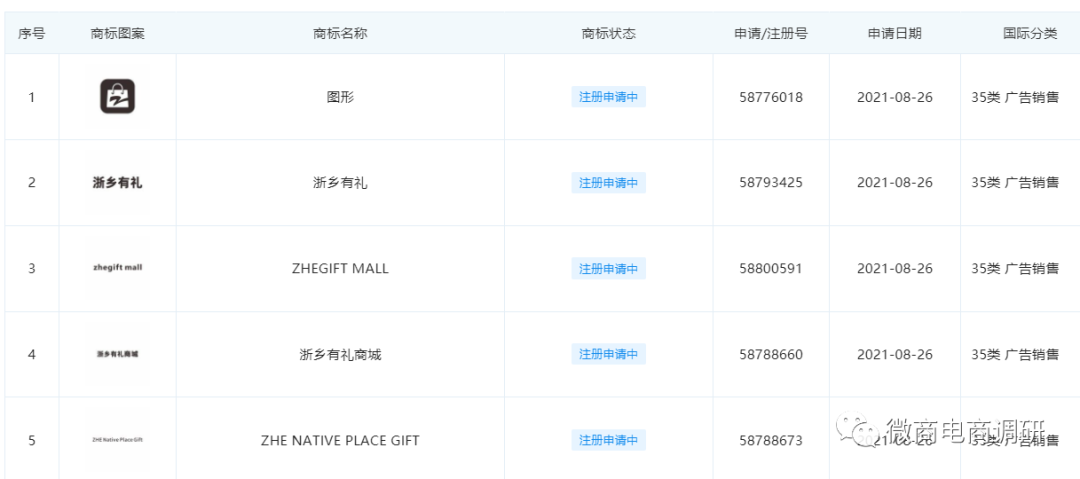The height and width of the screenshot is (479, 1080).
Task: Select the 商标名称 column header
Action: (340, 34)
